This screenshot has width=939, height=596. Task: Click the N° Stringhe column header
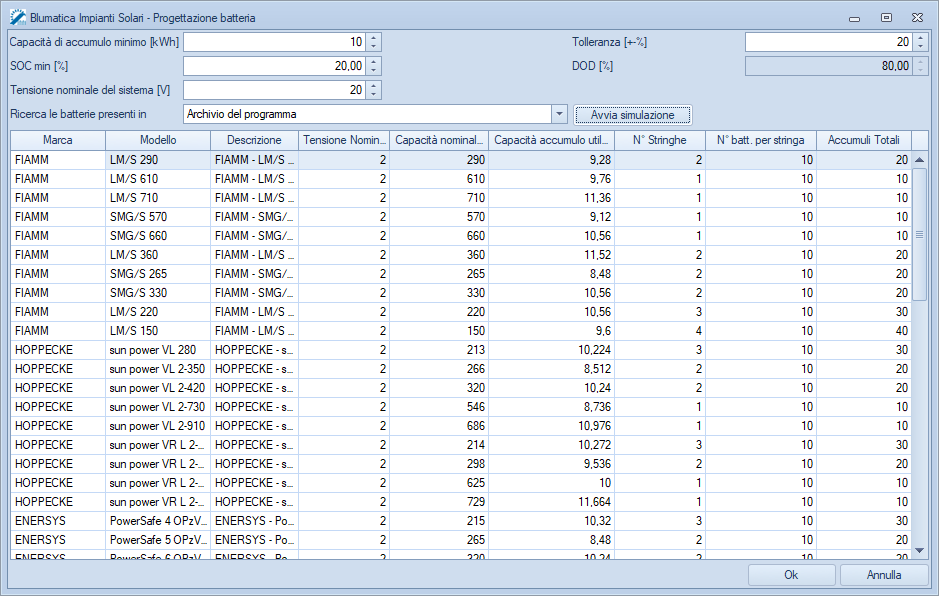pyautogui.click(x=659, y=140)
